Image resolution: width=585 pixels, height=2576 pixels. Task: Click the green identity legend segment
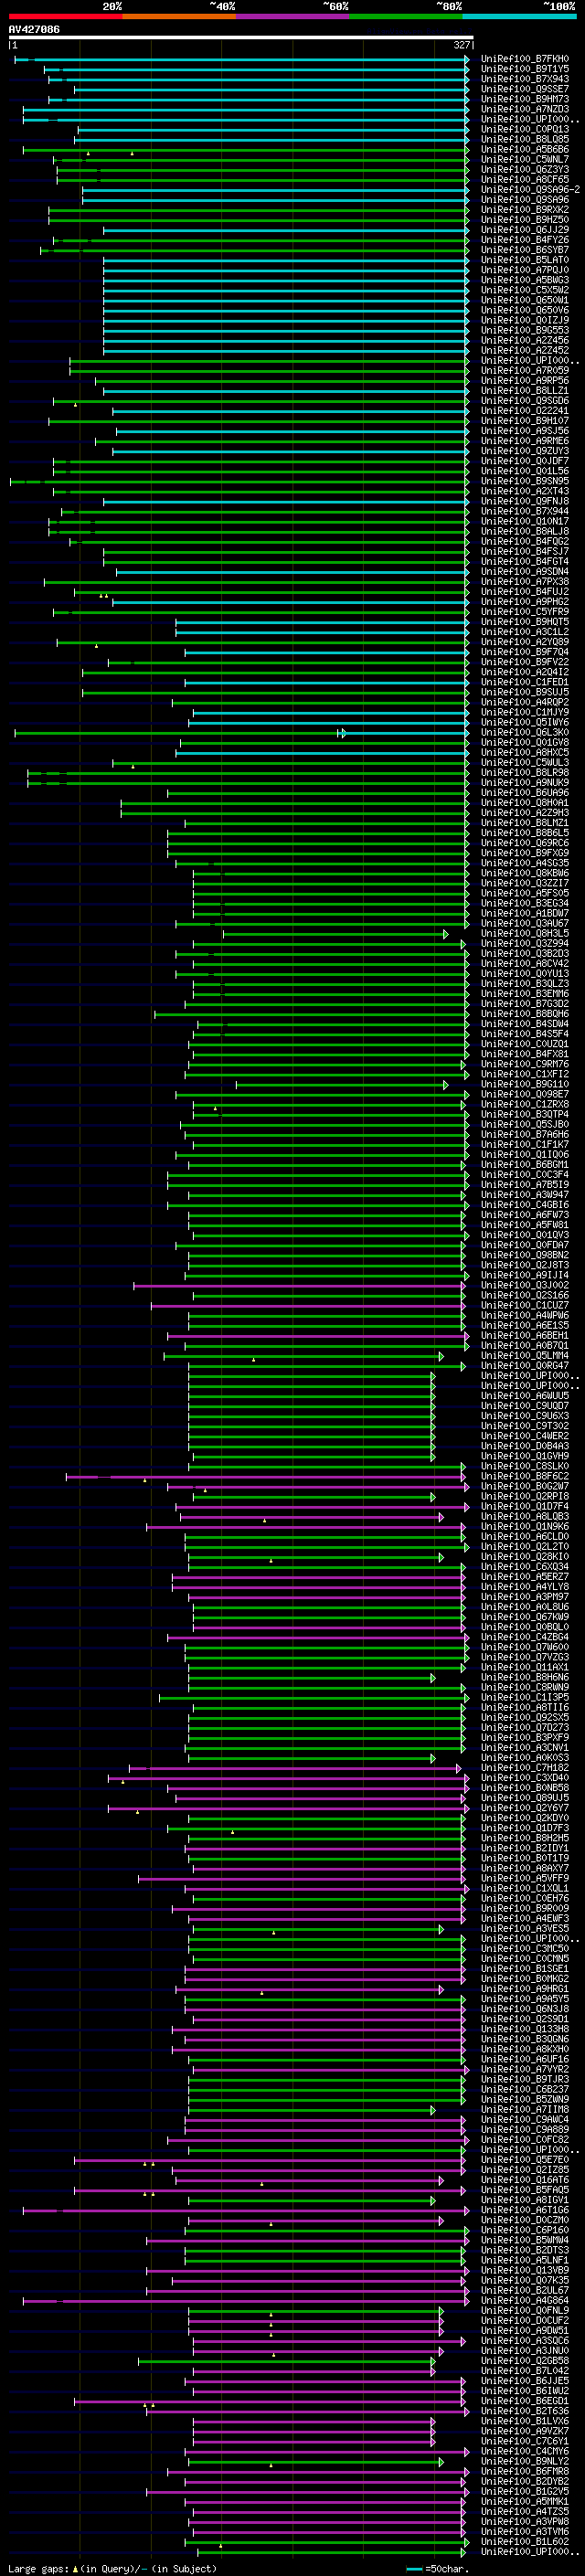[406, 16]
